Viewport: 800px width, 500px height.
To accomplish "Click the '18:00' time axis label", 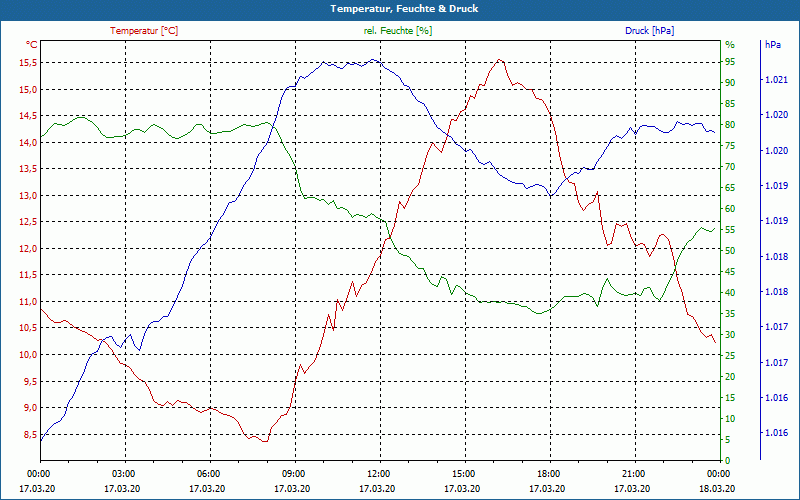I will (x=548, y=473).
